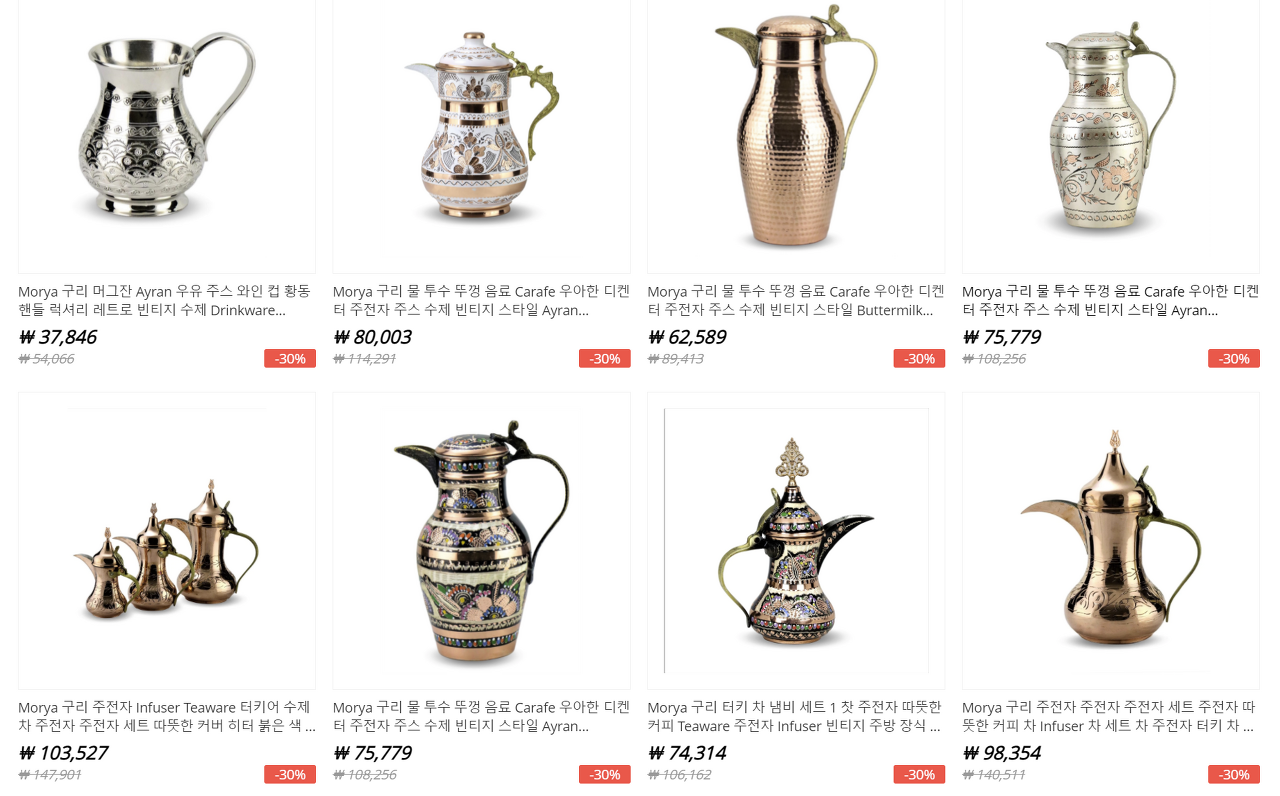Screen dimensions: 1280x796
Task: Click the ₩103,527 price
Action: point(63,753)
